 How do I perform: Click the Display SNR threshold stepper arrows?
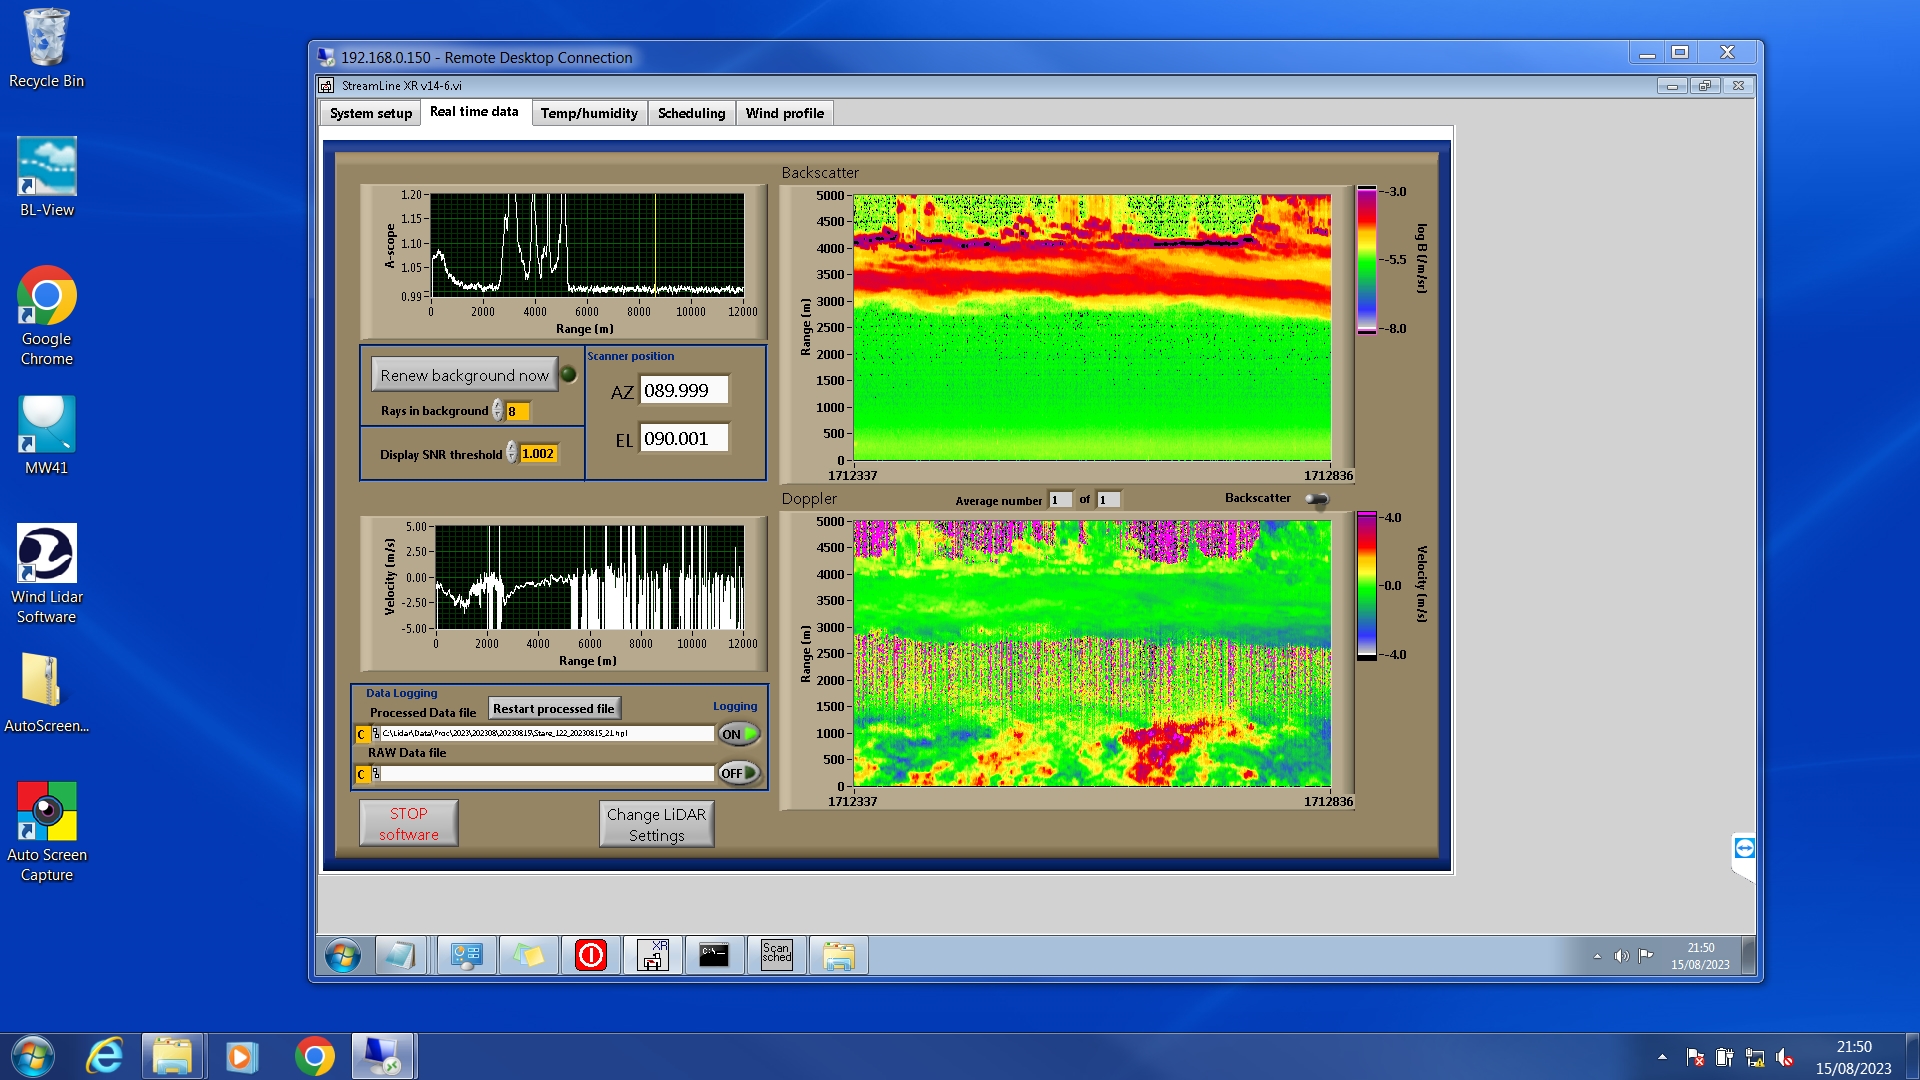(x=511, y=453)
